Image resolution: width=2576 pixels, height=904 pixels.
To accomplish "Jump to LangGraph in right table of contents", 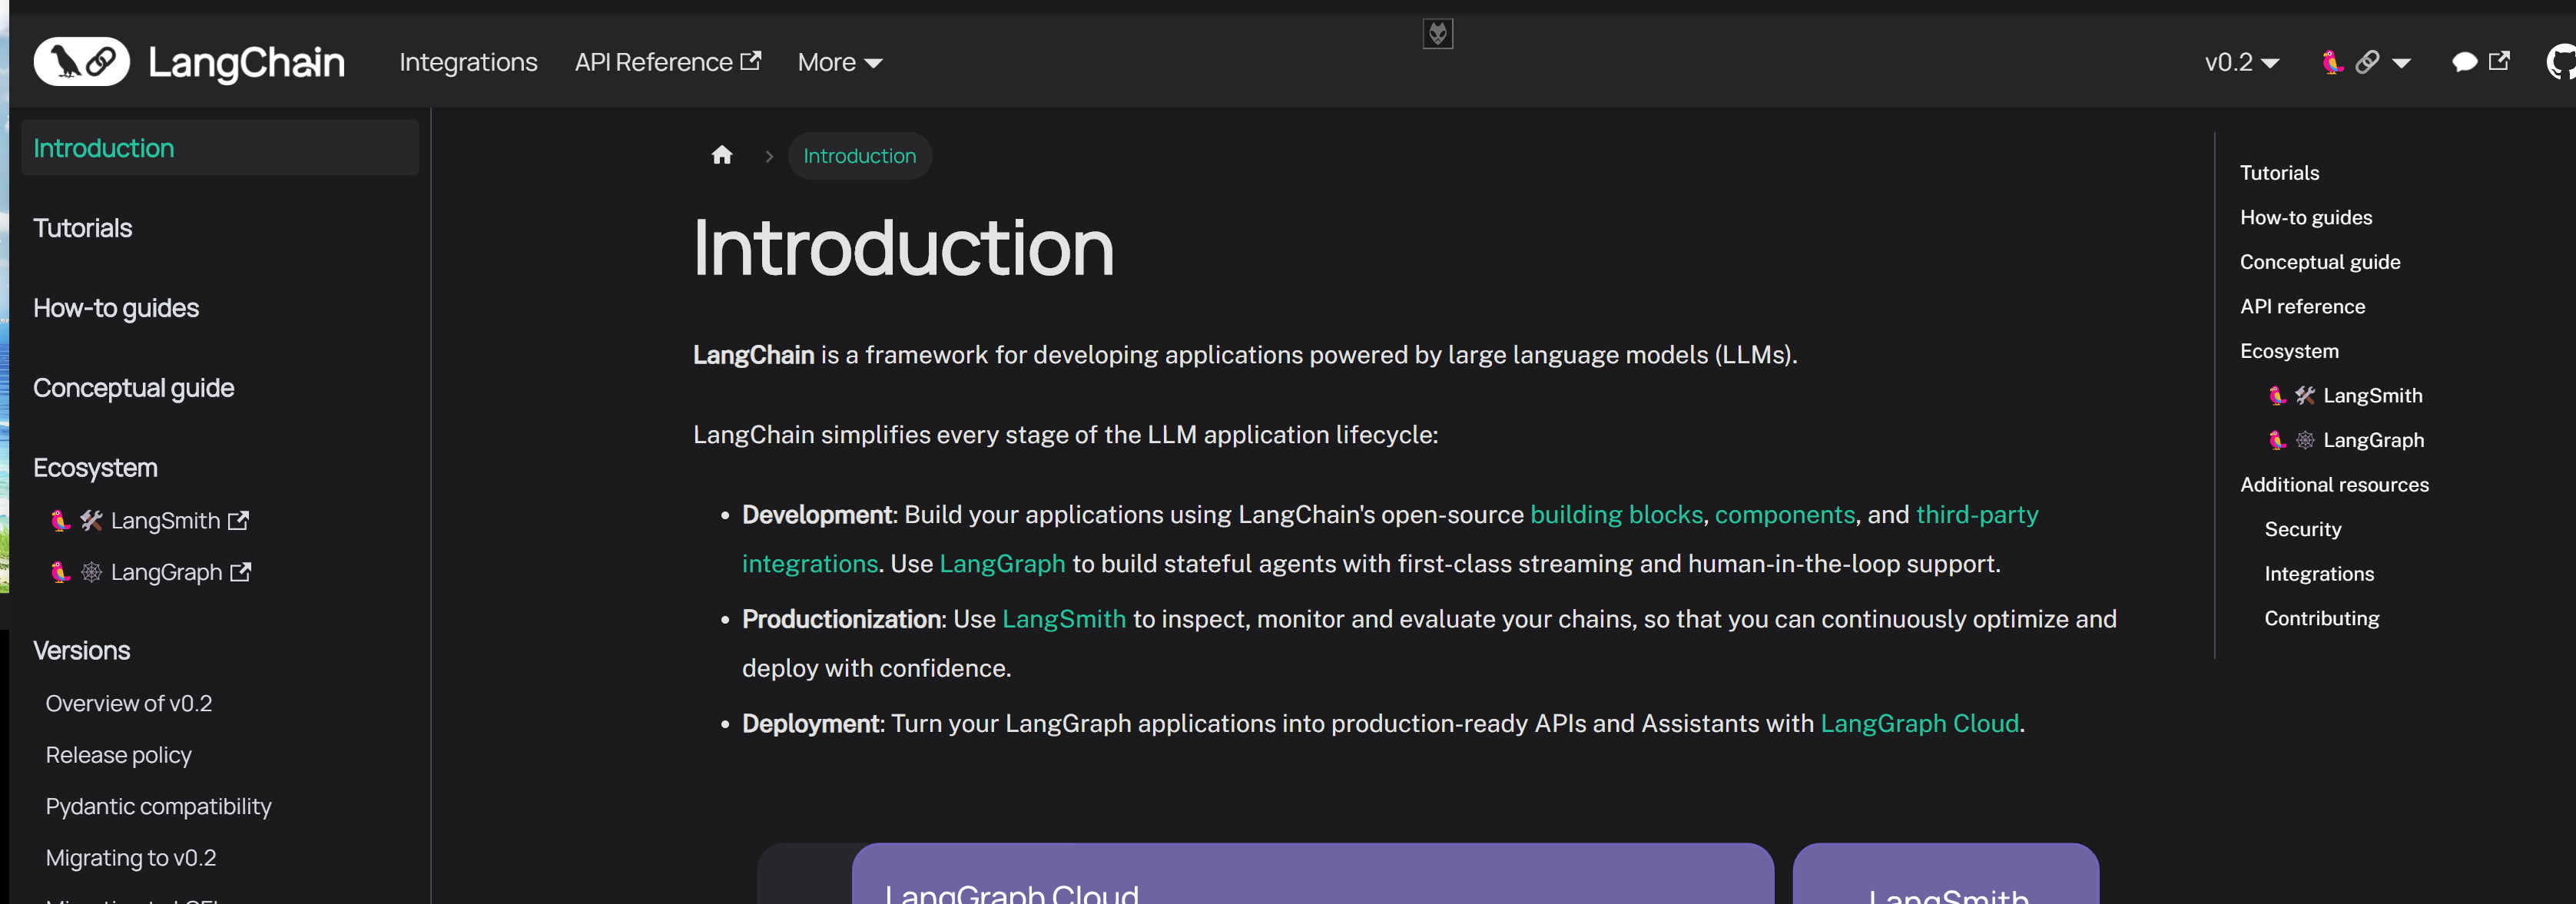I will click(2346, 440).
